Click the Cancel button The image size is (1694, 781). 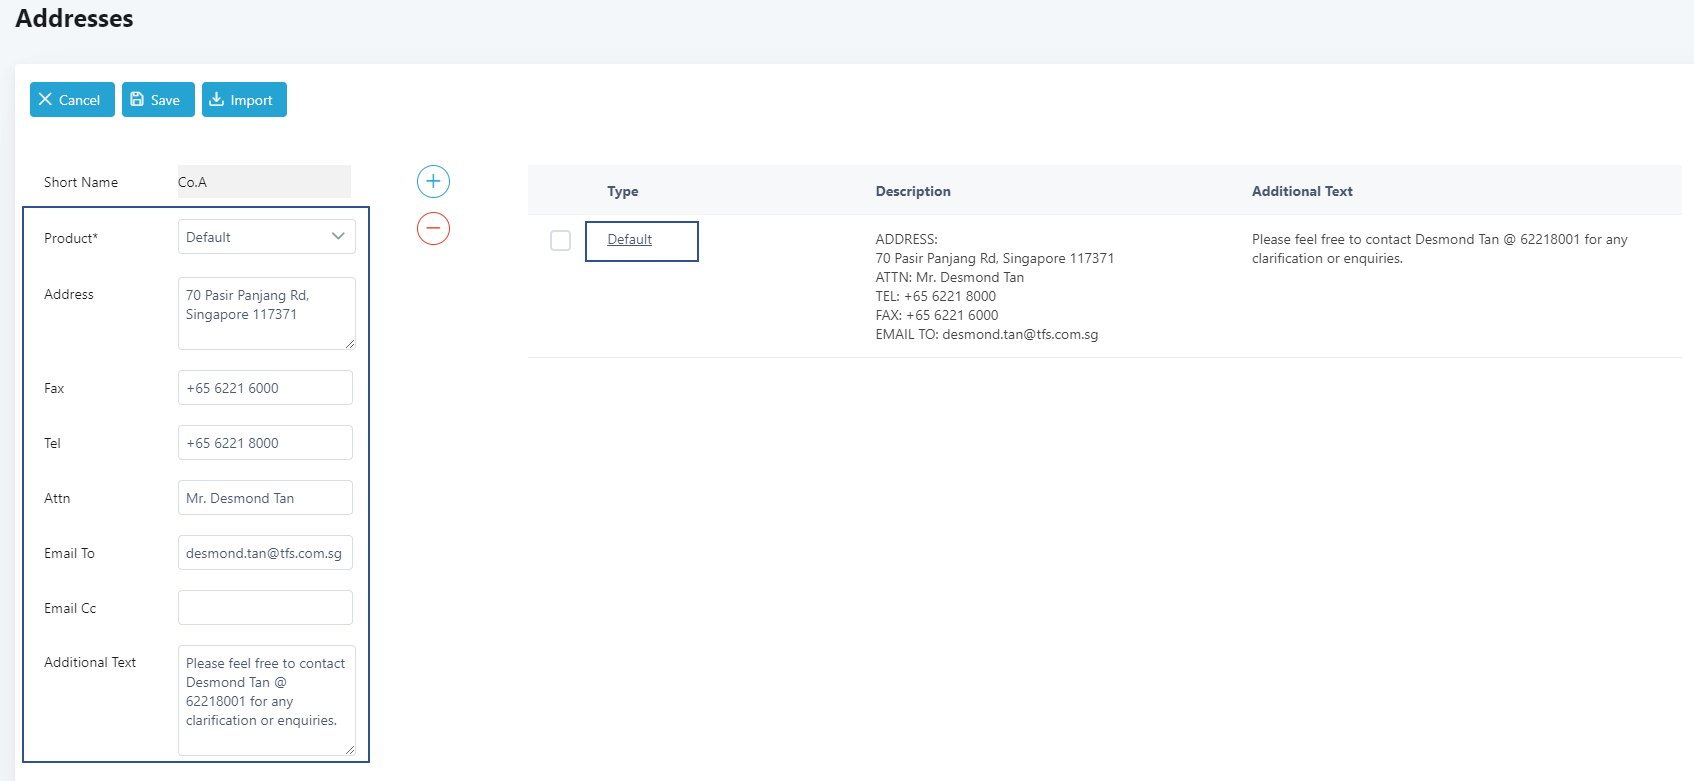pos(72,100)
